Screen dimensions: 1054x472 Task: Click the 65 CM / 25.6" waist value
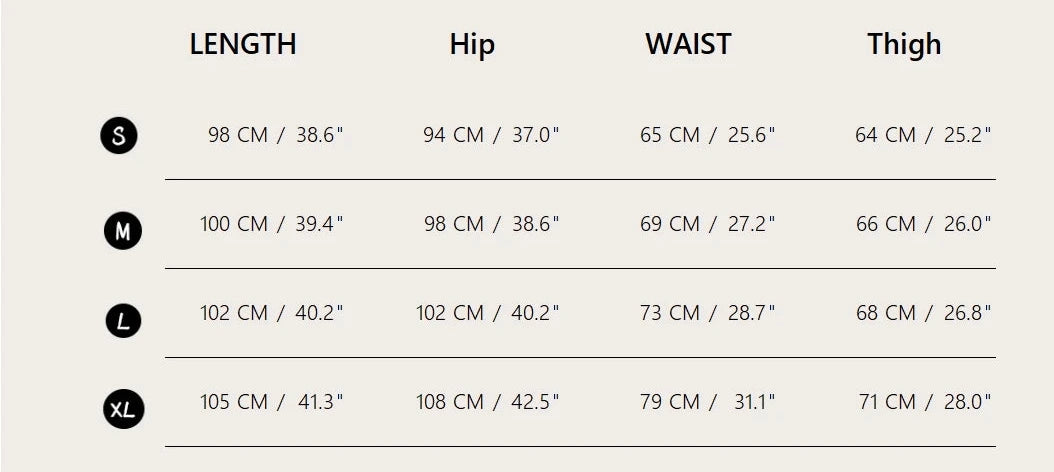707,135
